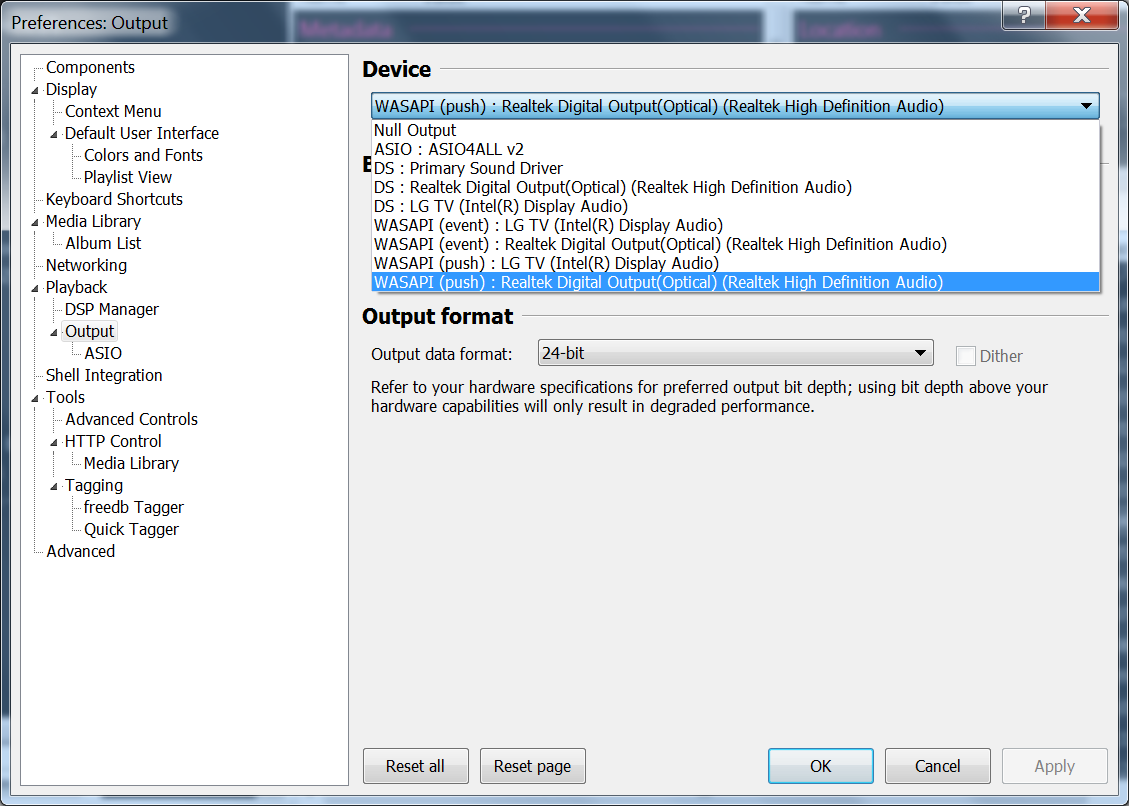This screenshot has width=1129, height=806.
Task: Open DSP Manager preferences page
Action: [x=111, y=310]
